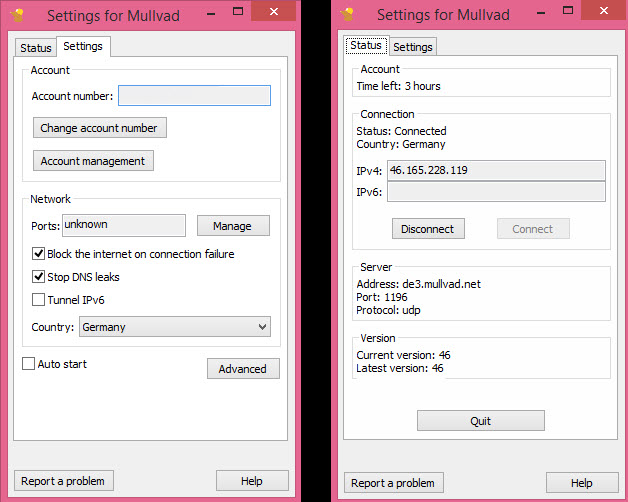Click 'Country: Germany' status text
628x502 pixels.
(x=401, y=144)
